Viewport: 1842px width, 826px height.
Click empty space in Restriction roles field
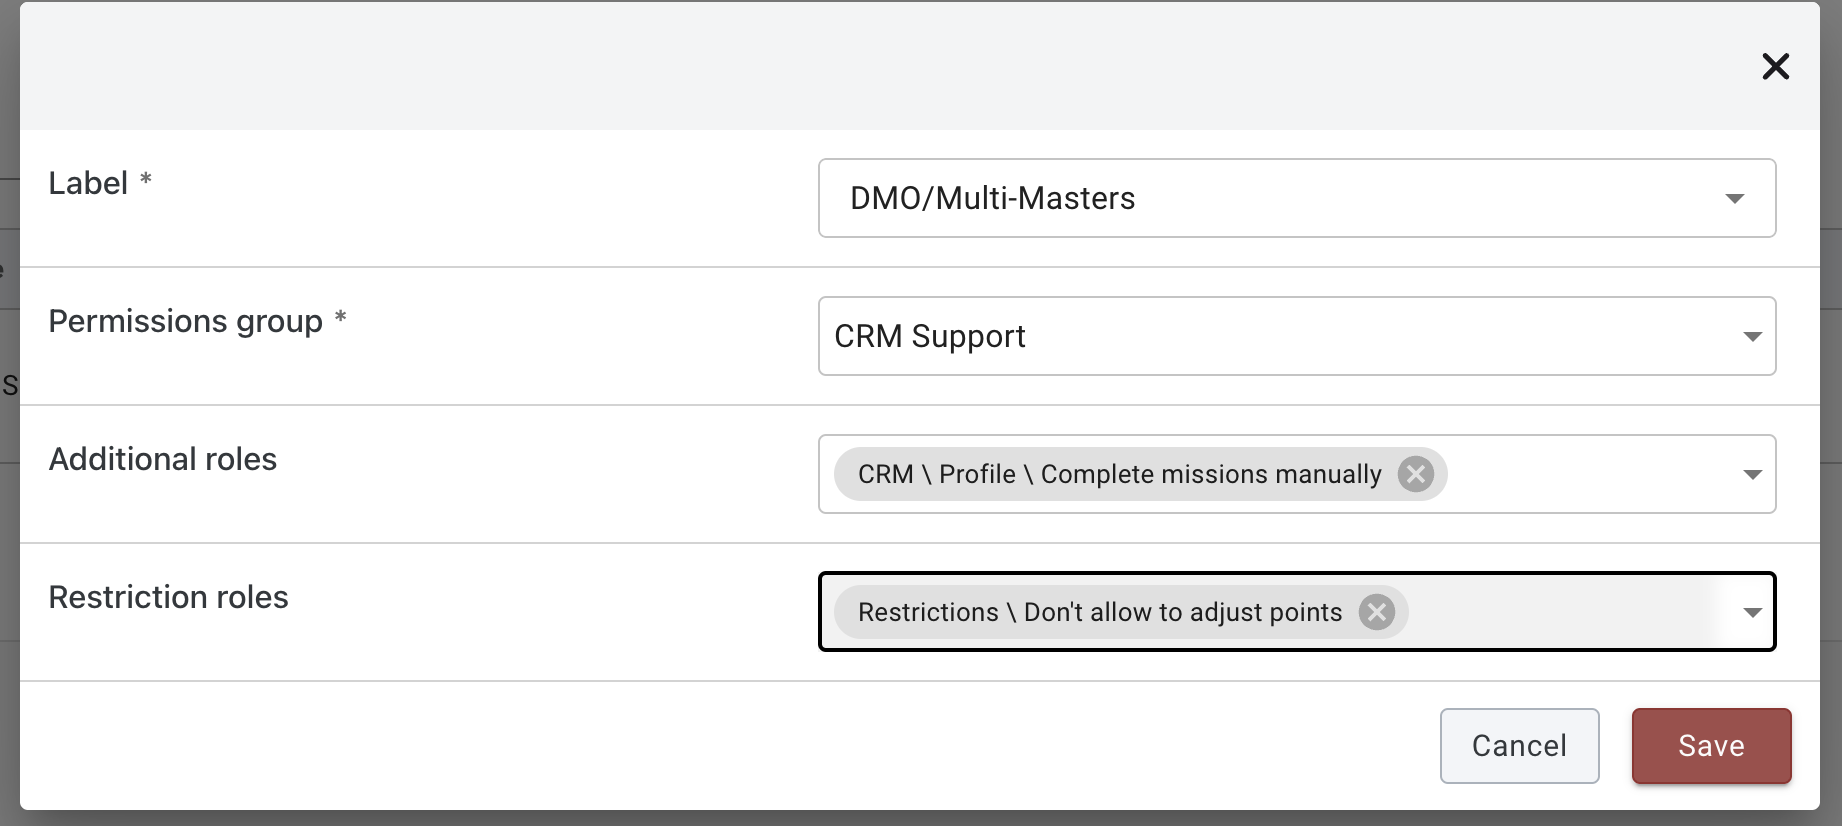click(x=1560, y=612)
